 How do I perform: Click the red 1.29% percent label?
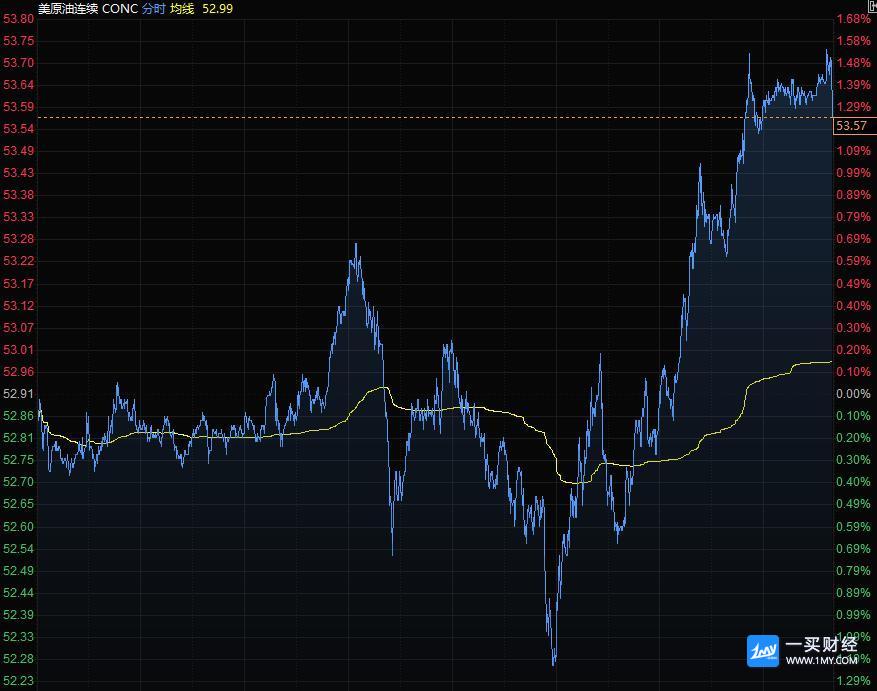854,107
